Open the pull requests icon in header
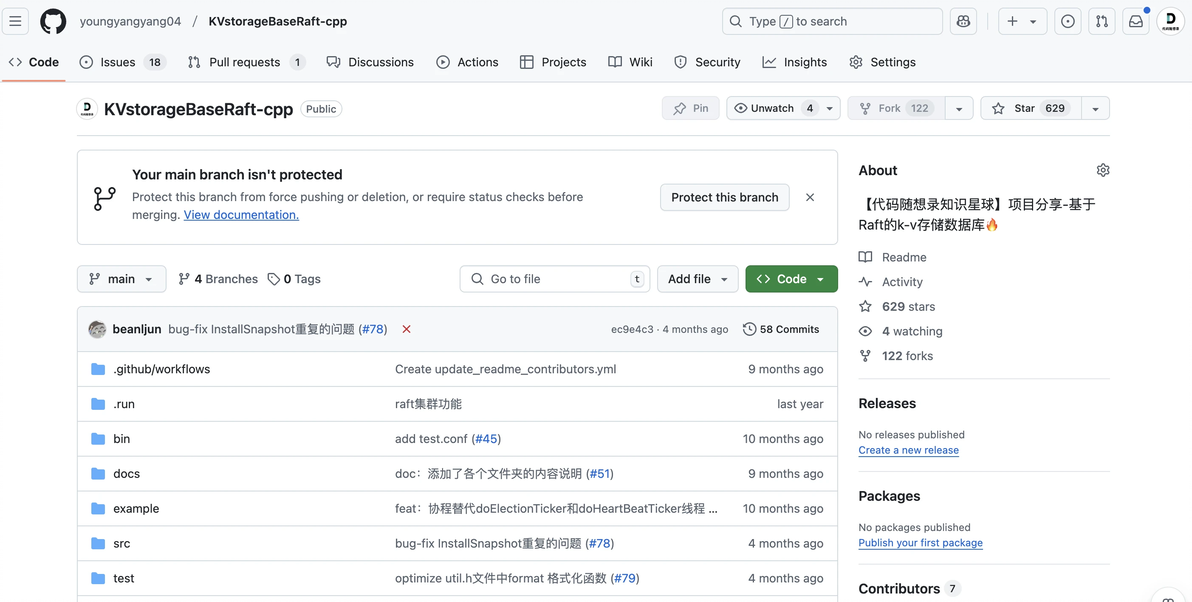The height and width of the screenshot is (602, 1192). click(1102, 21)
